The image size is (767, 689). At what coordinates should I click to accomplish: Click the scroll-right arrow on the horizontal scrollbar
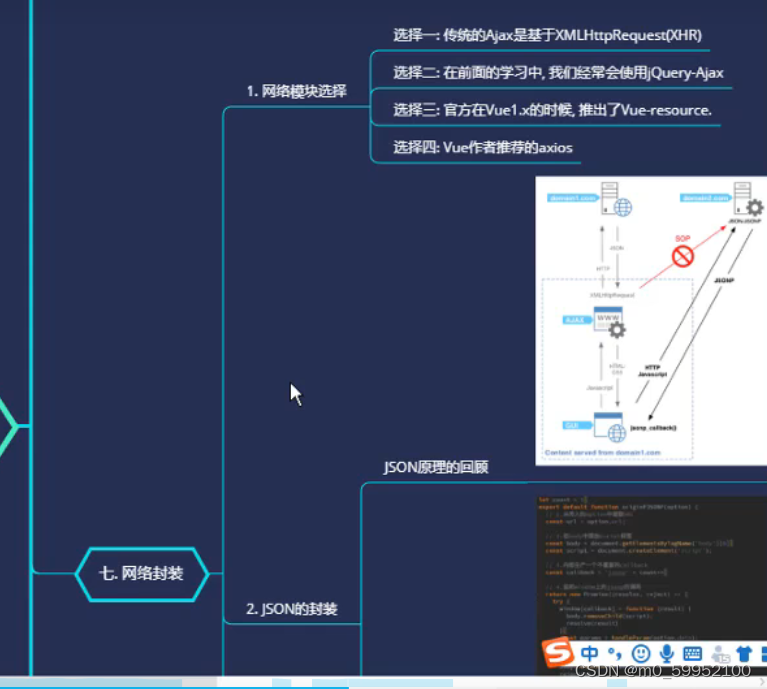762,682
